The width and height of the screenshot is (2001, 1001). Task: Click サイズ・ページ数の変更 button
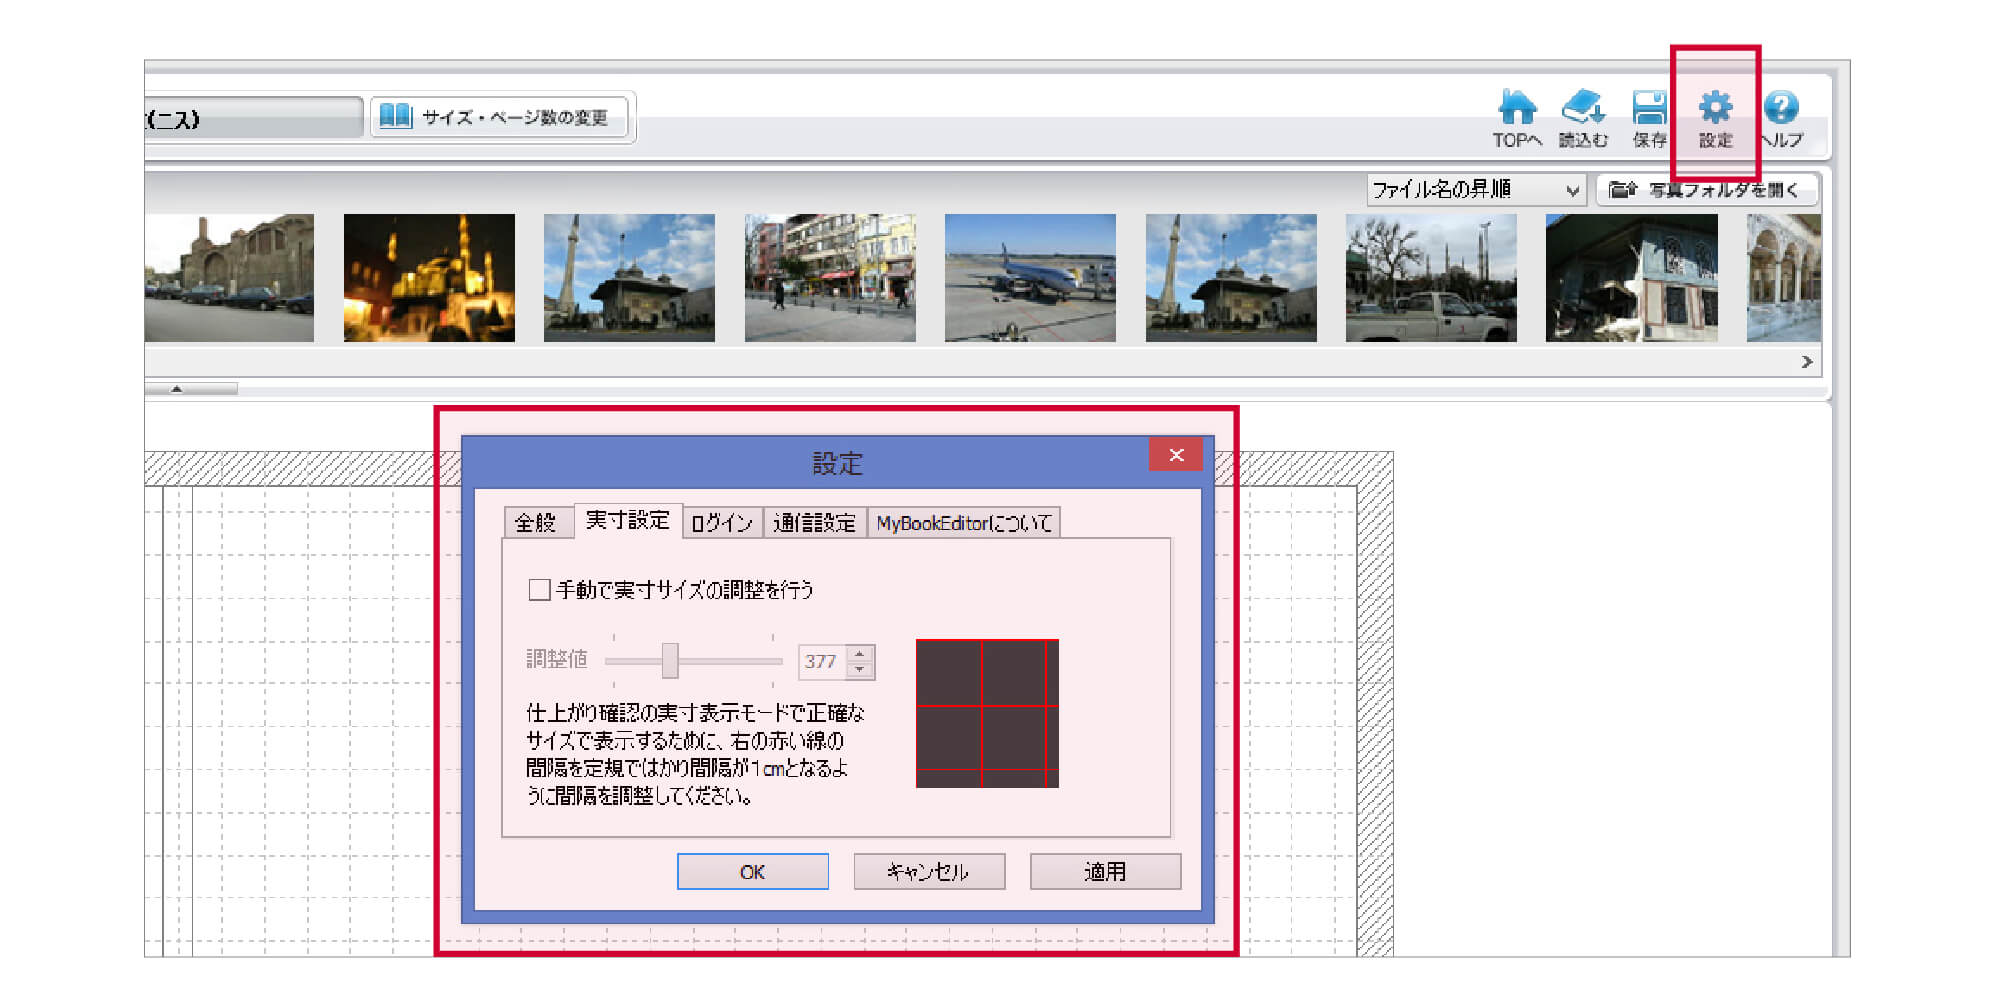(499, 117)
